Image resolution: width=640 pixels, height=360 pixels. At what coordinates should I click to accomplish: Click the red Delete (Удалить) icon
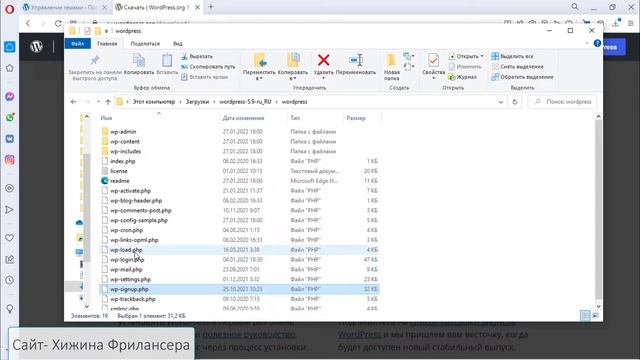[x=324, y=60]
